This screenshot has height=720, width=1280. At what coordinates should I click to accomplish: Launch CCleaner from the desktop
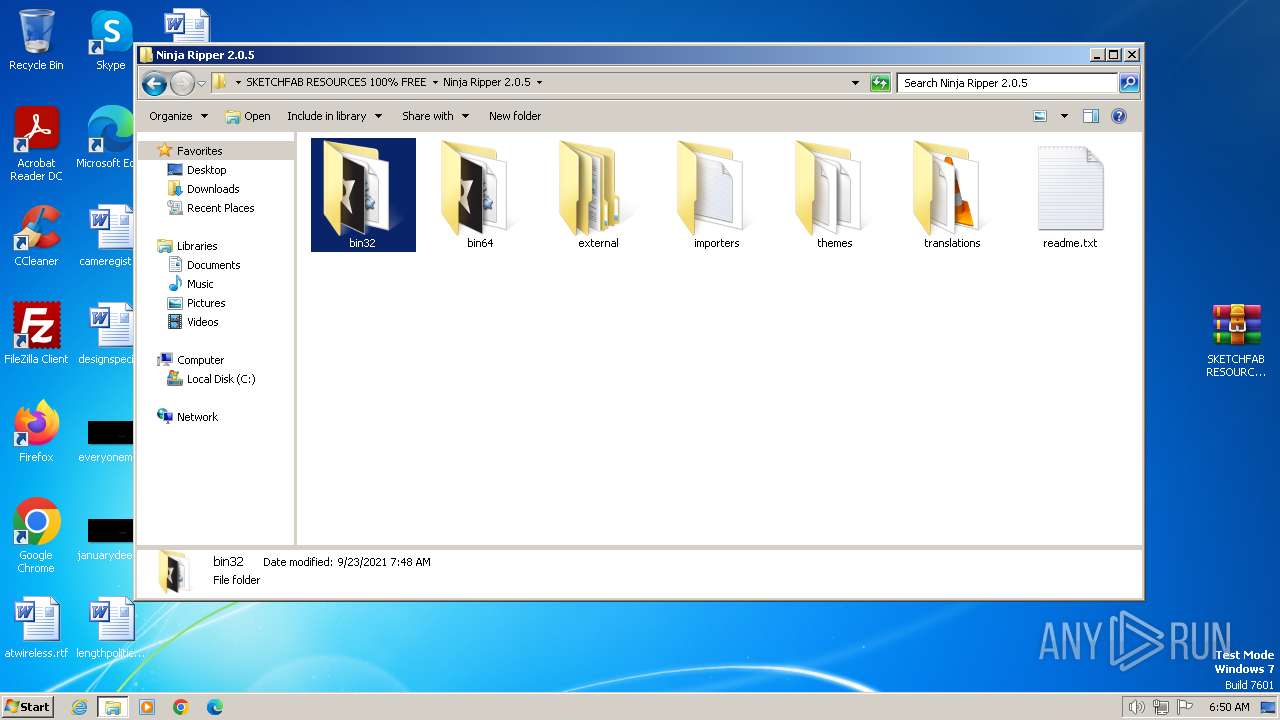36,236
